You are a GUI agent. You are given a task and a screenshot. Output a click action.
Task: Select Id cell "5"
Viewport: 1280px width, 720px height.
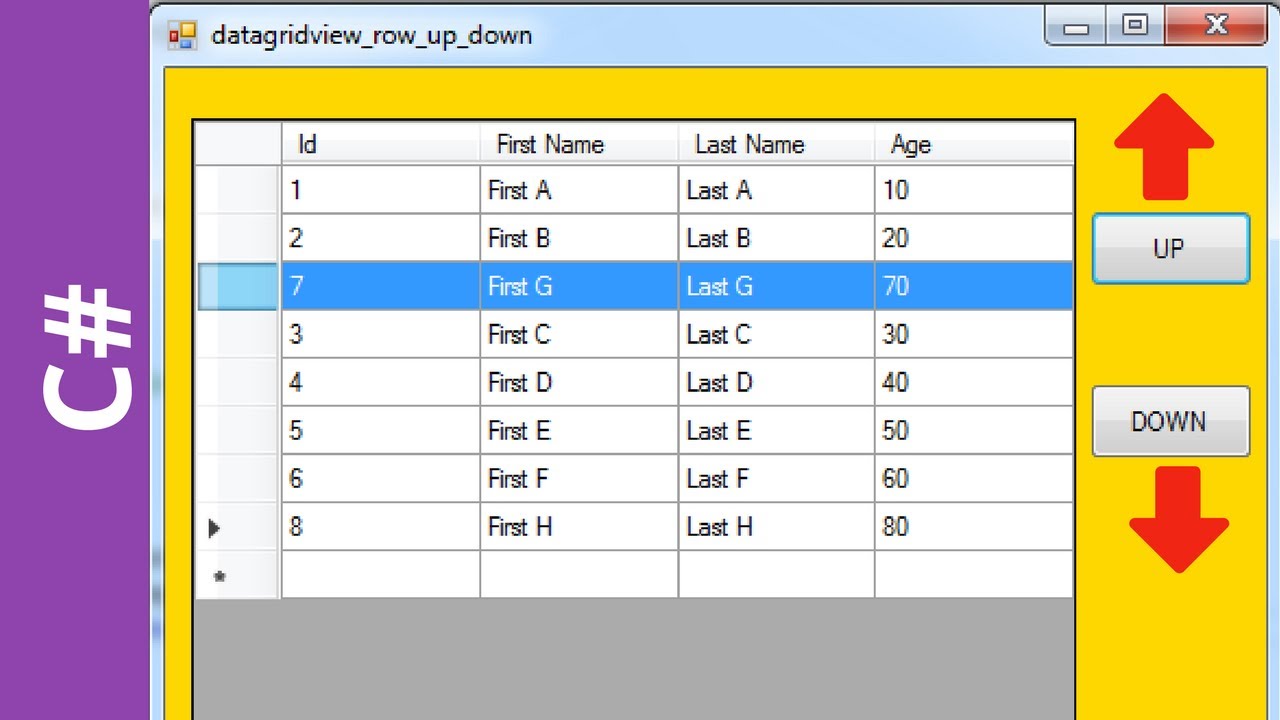pyautogui.click(x=380, y=430)
